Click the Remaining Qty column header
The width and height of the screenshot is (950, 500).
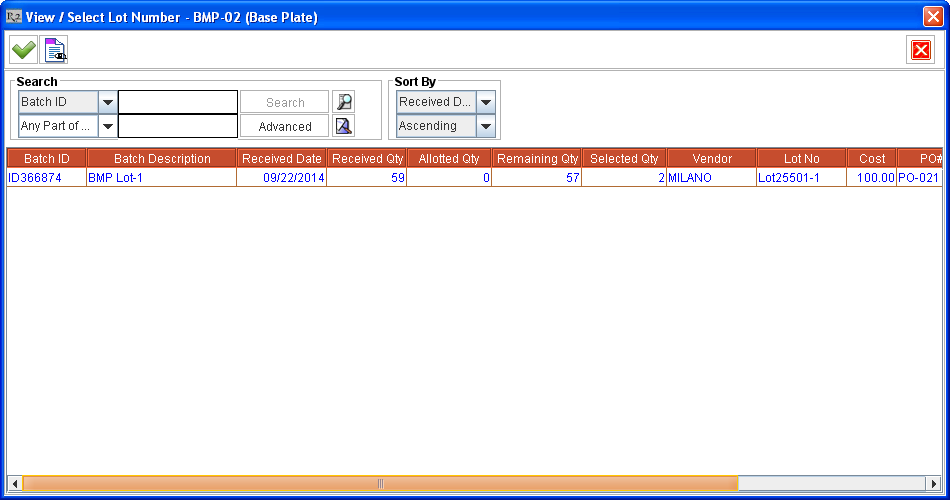point(537,159)
